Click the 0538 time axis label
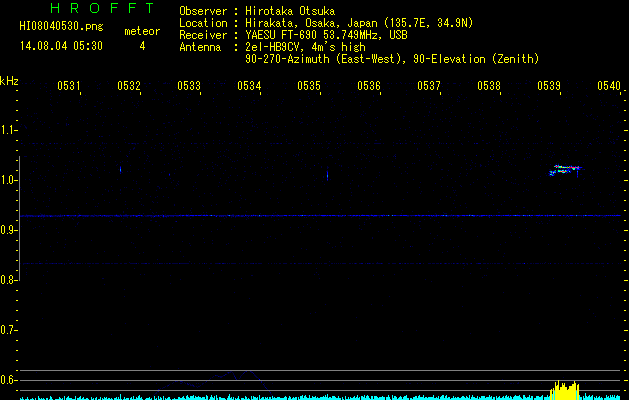The image size is (629, 400). coord(489,85)
